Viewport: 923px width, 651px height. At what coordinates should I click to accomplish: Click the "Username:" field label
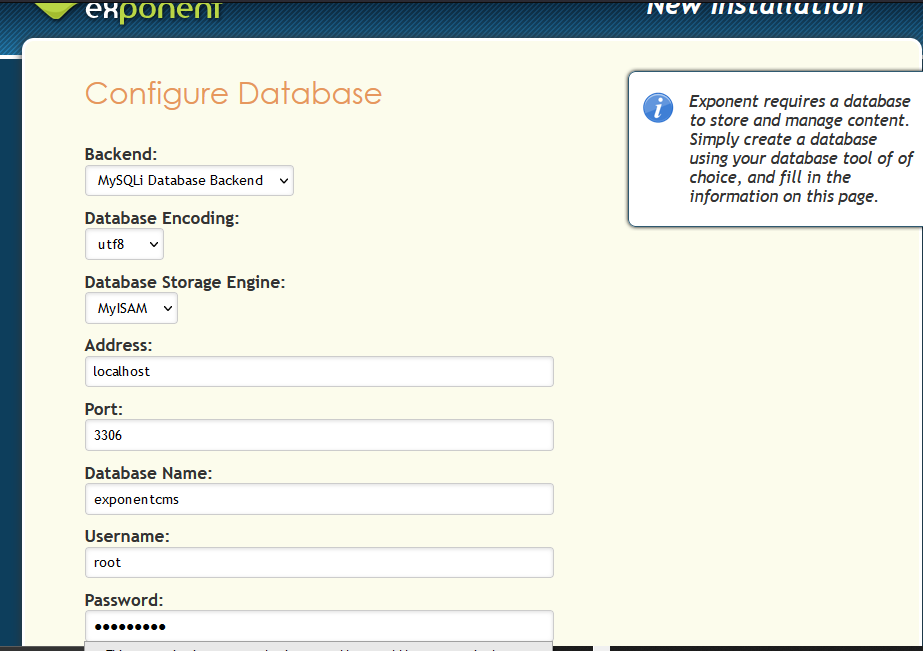coord(127,536)
